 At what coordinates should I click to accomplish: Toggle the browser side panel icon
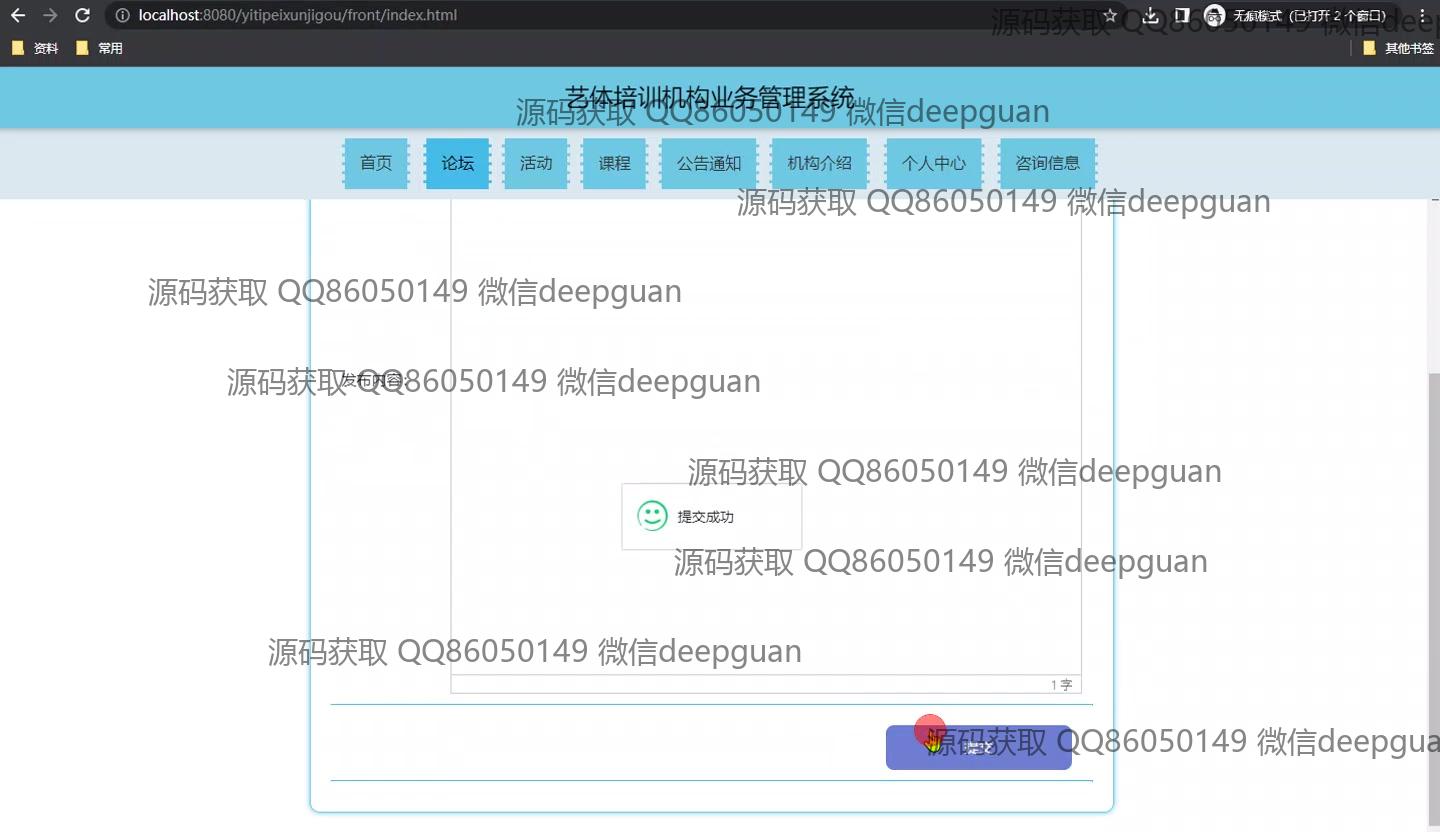[x=1182, y=15]
